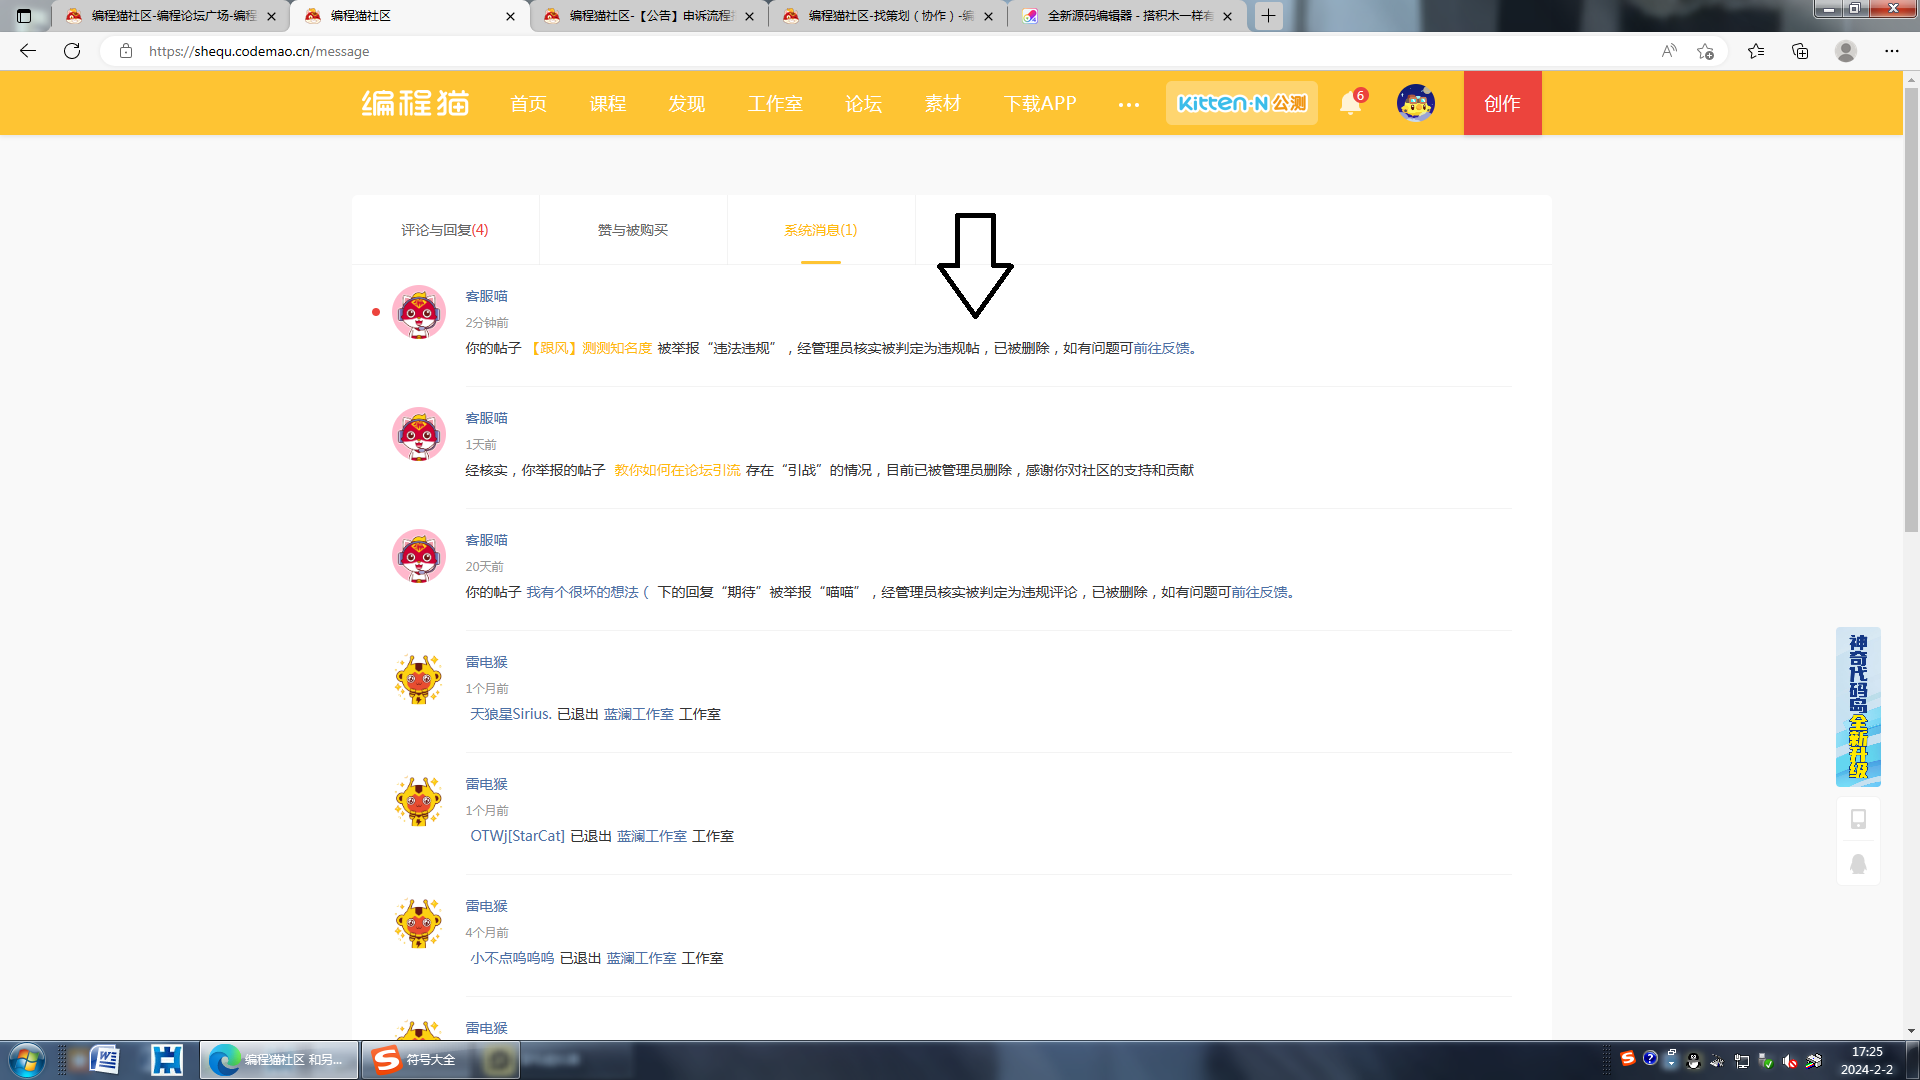Image resolution: width=1920 pixels, height=1080 pixels.
Task: Open the H app in taskbar
Action: click(167, 1060)
